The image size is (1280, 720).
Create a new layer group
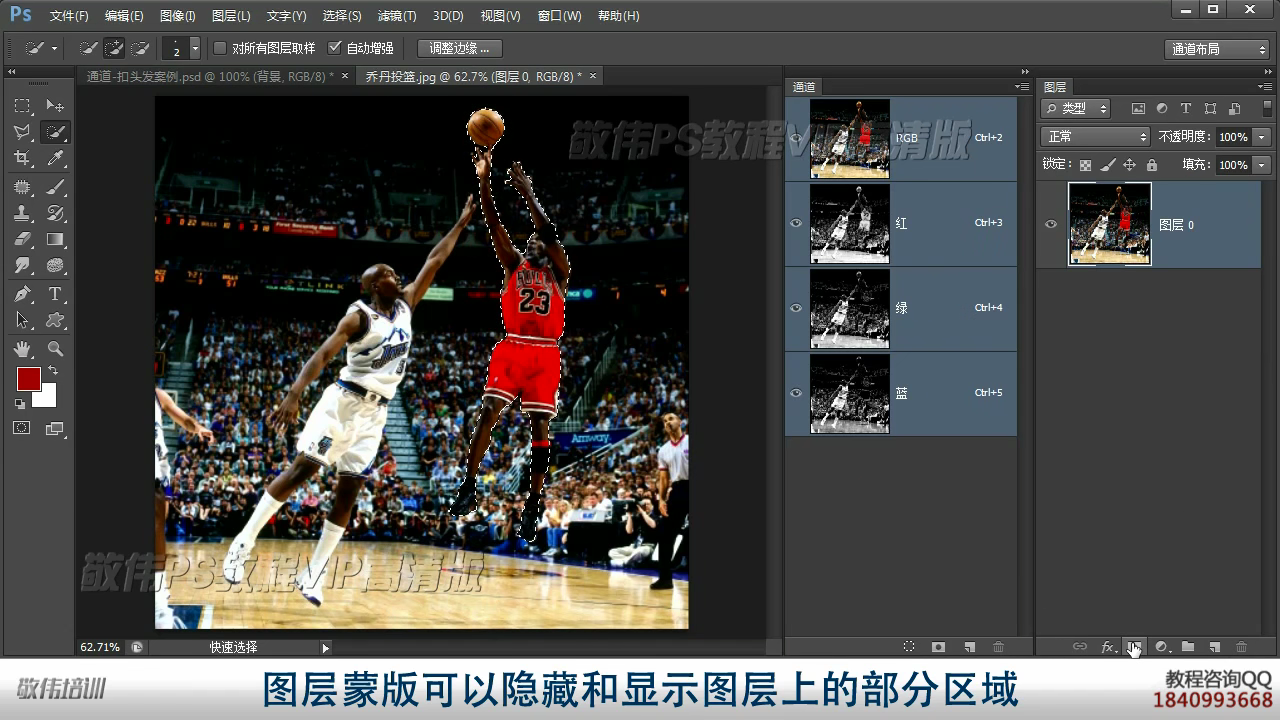tap(1188, 647)
